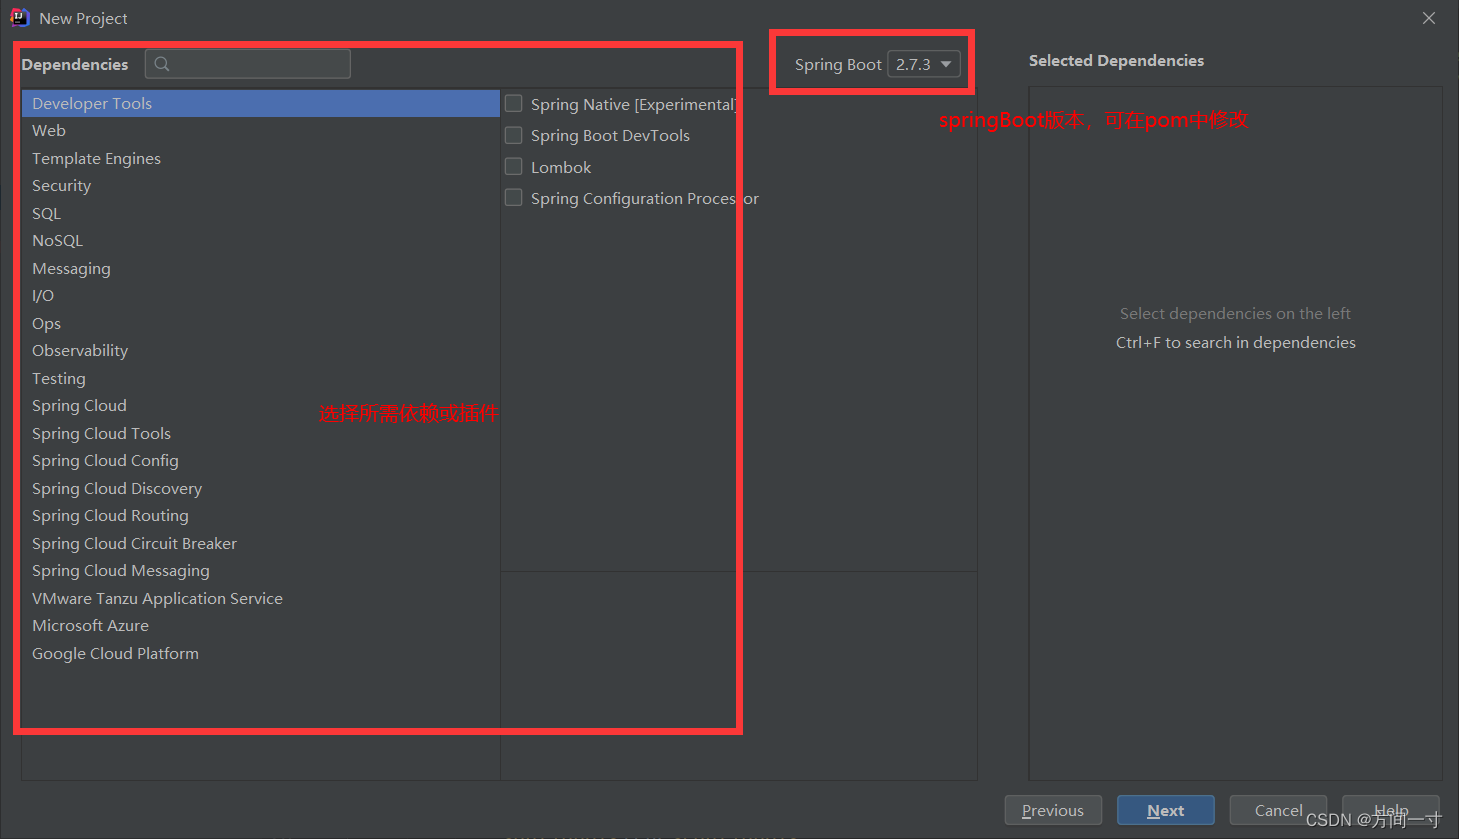Enable Spring Native [Experimental] checkbox
This screenshot has width=1459, height=839.
(x=514, y=104)
